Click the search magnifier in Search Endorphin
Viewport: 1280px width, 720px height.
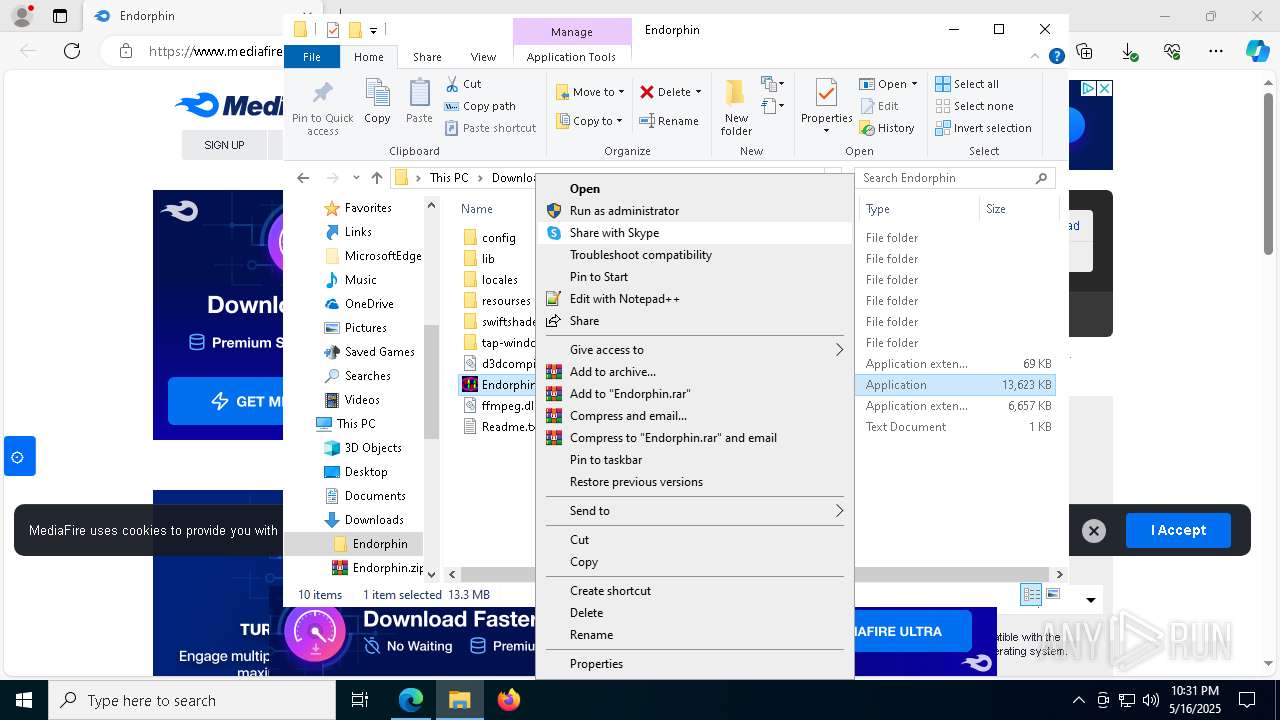click(x=1041, y=178)
